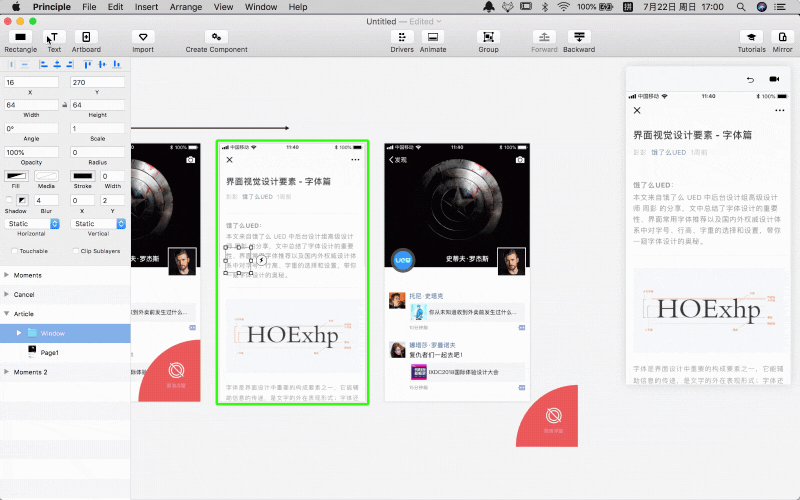Click the Fill color swatch
This screenshot has height=500, width=800.
tap(16, 176)
